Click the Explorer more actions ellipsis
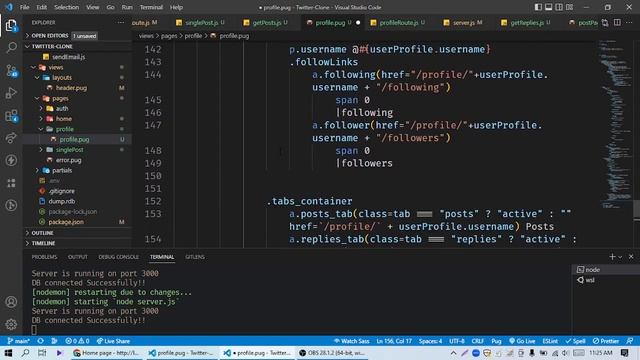 121,23
